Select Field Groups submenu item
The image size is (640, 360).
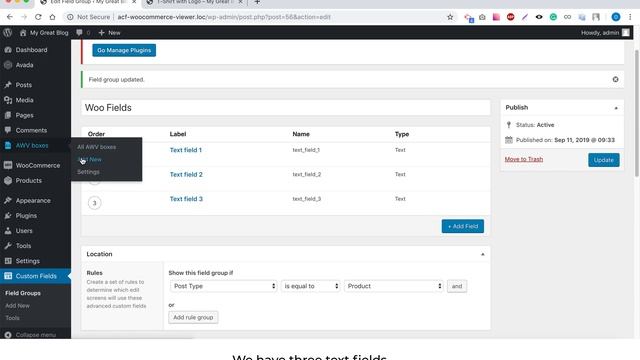23,293
